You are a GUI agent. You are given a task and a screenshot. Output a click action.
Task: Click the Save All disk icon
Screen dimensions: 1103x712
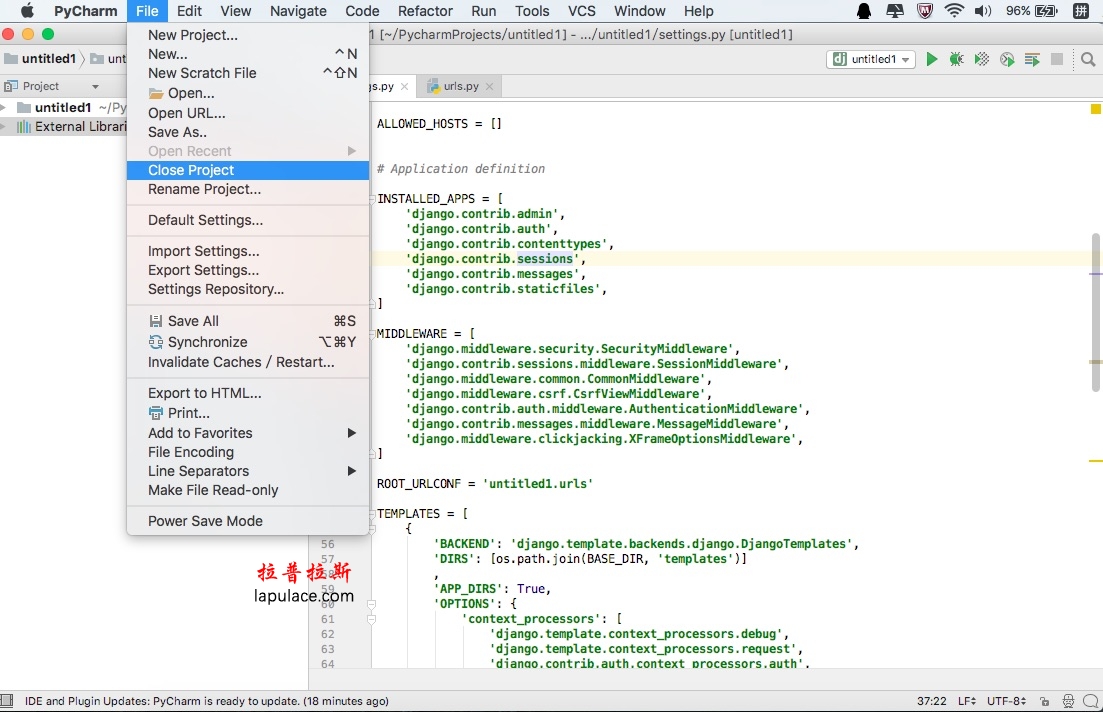point(155,321)
